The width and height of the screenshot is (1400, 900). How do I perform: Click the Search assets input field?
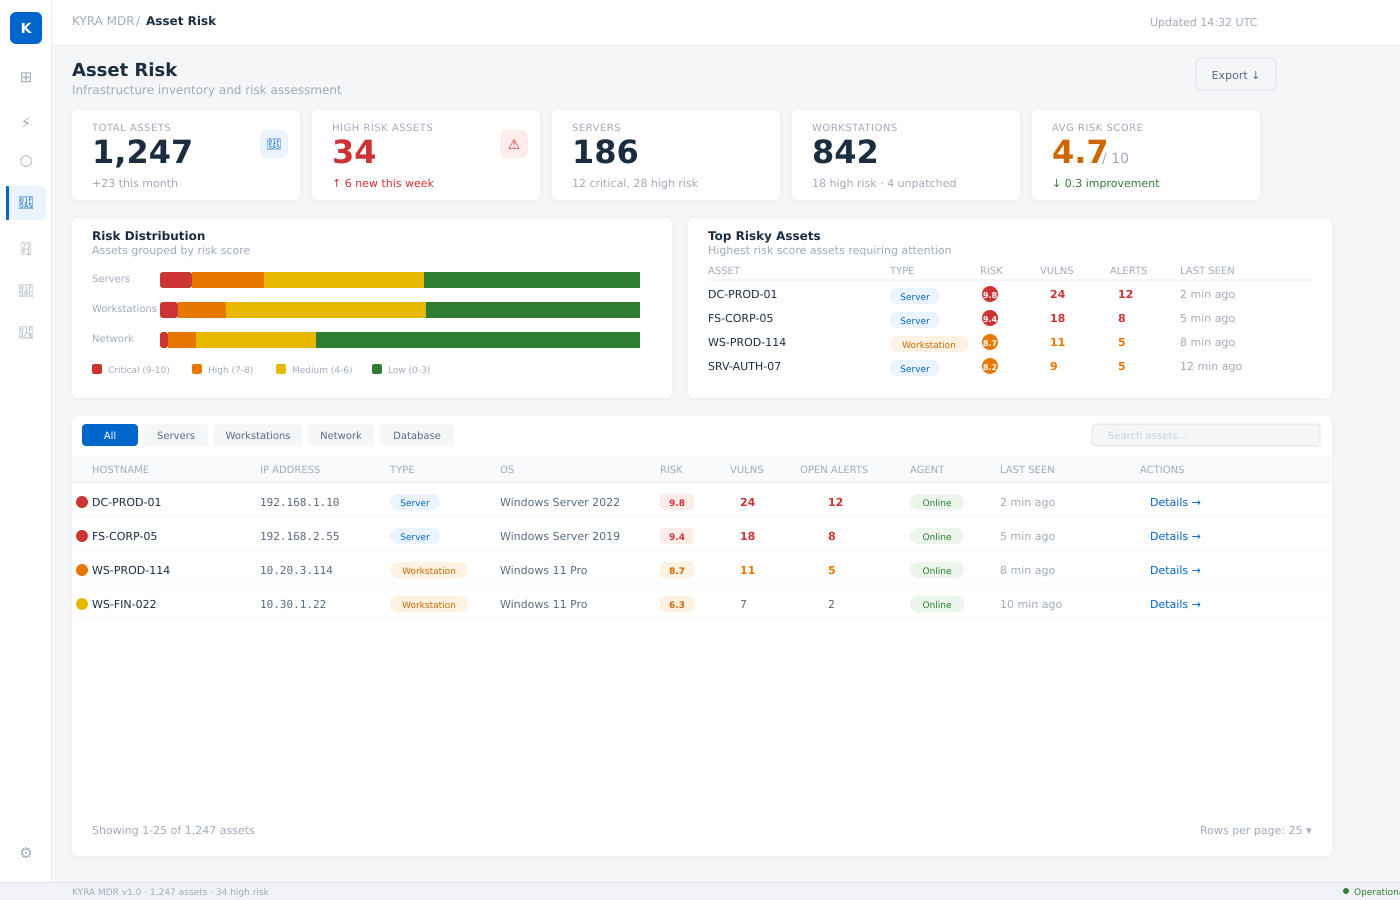point(1205,435)
